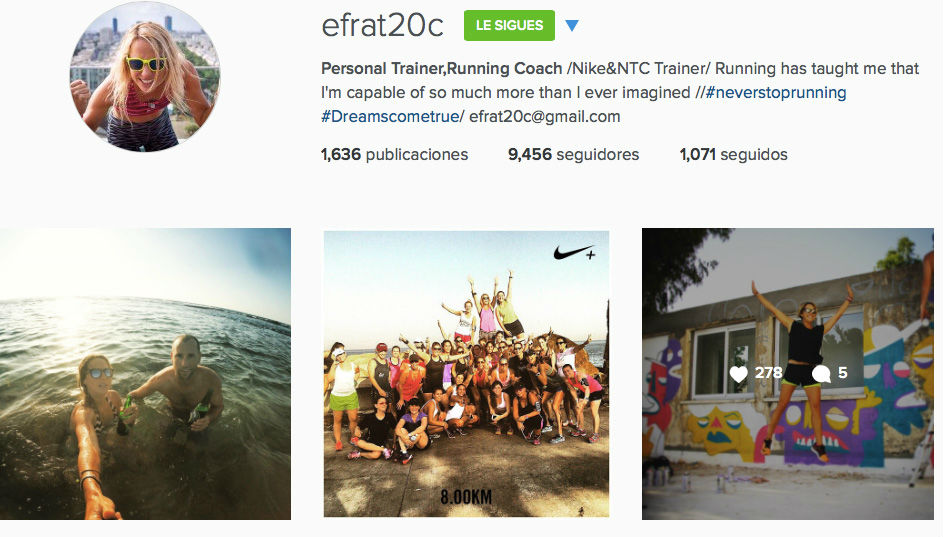The height and width of the screenshot is (537, 943).
Task: Click the 8.00KM label on group photo
Action: tap(466, 497)
